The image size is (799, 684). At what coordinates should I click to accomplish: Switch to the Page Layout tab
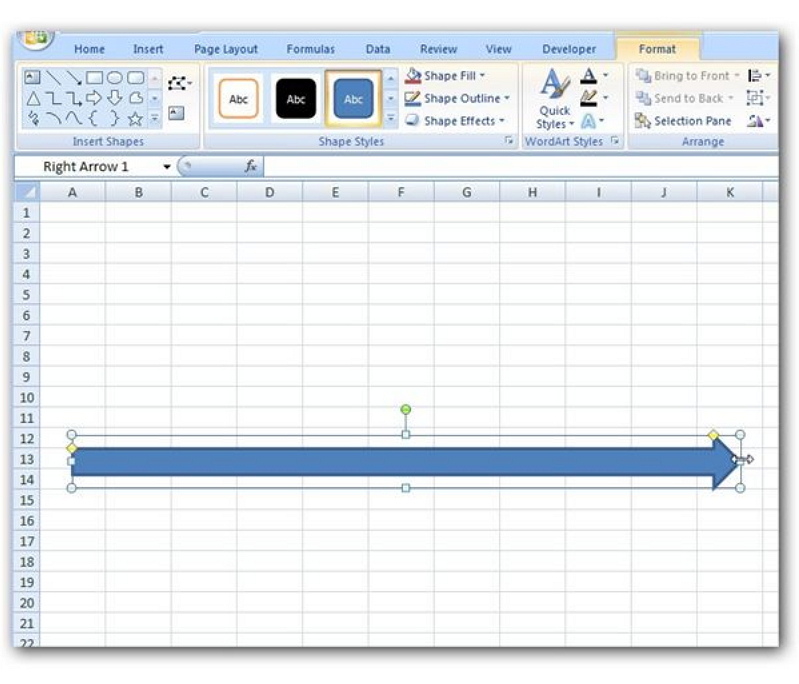[x=225, y=49]
